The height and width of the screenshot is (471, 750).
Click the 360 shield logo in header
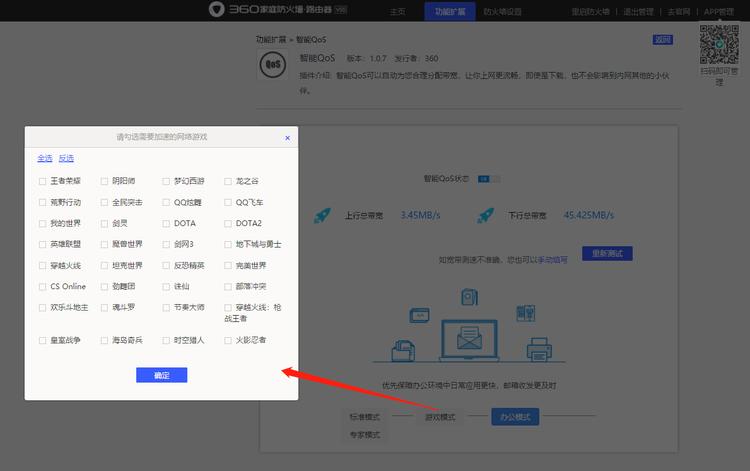pyautogui.click(x=217, y=9)
